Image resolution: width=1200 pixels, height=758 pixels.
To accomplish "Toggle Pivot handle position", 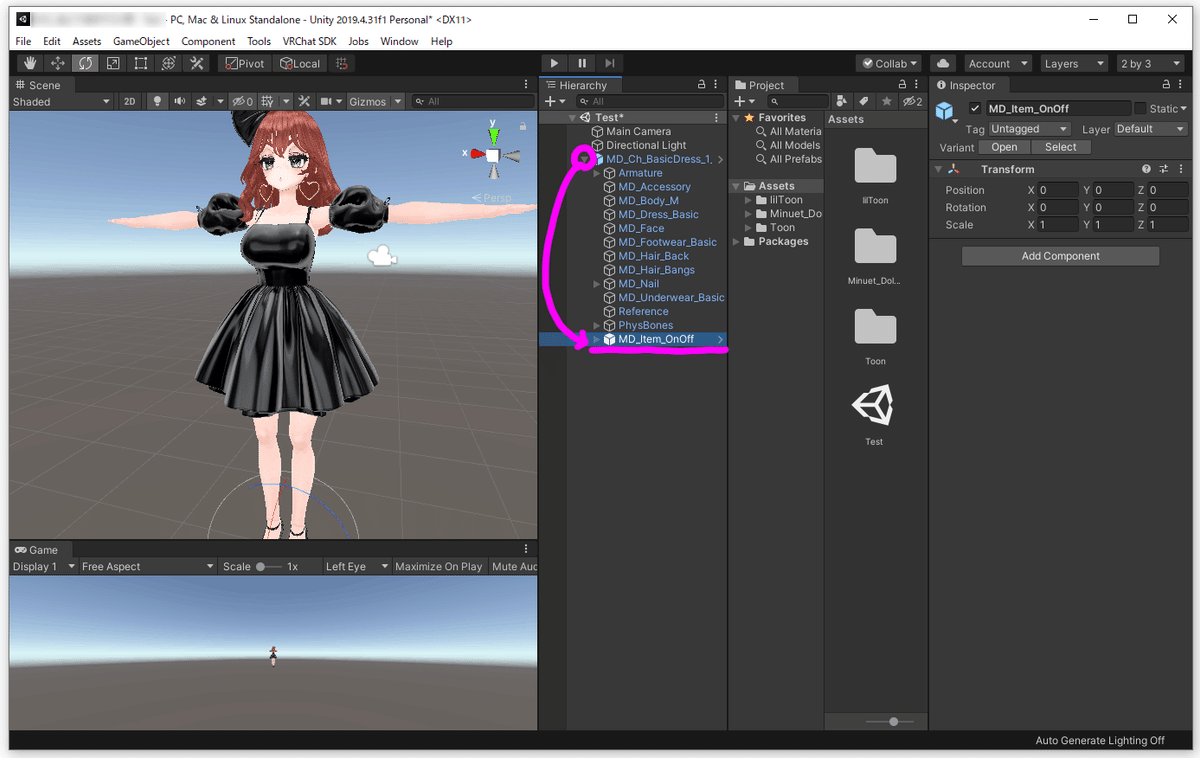I will (x=246, y=63).
